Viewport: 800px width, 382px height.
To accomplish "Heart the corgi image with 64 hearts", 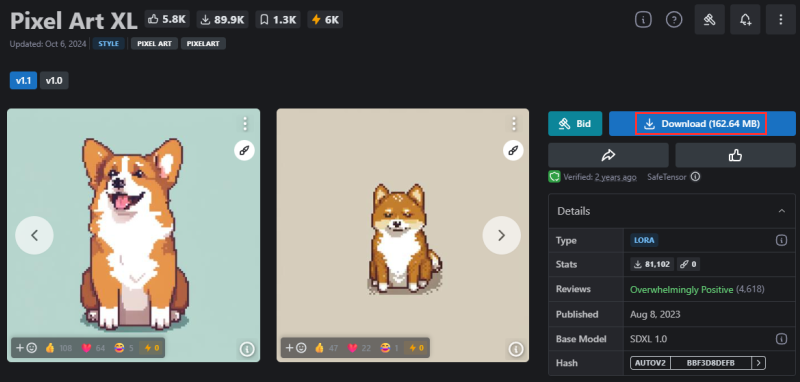I will click(x=93, y=348).
